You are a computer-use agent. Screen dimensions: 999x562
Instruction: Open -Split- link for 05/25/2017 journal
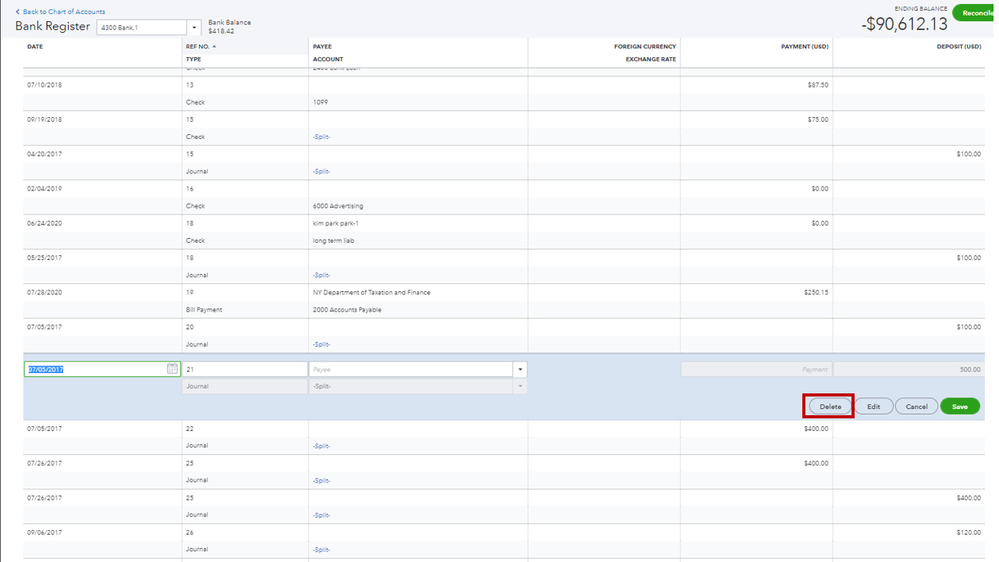[x=321, y=275]
